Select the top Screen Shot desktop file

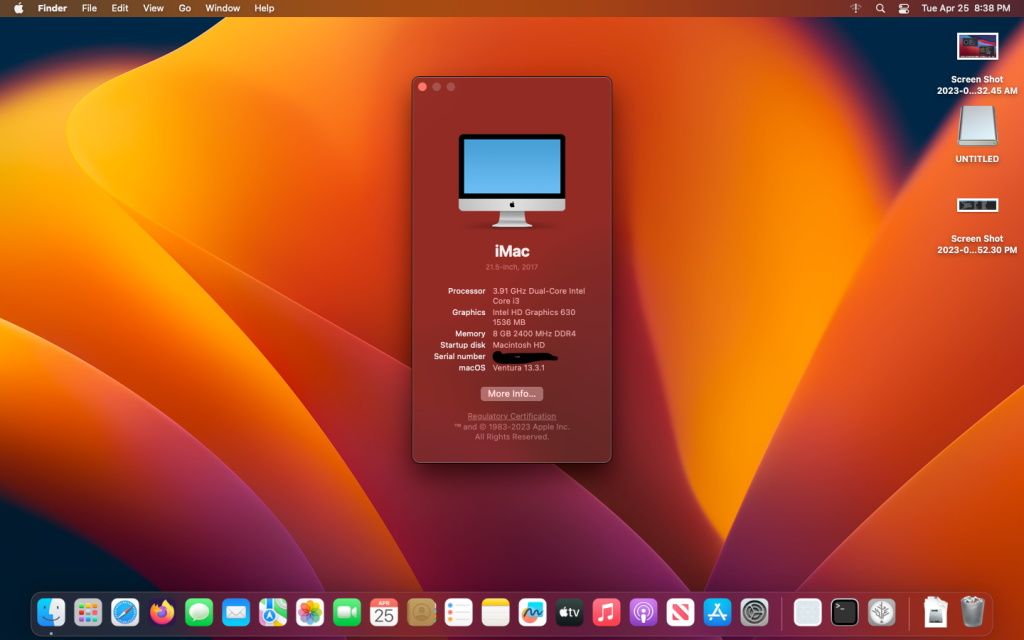977,48
